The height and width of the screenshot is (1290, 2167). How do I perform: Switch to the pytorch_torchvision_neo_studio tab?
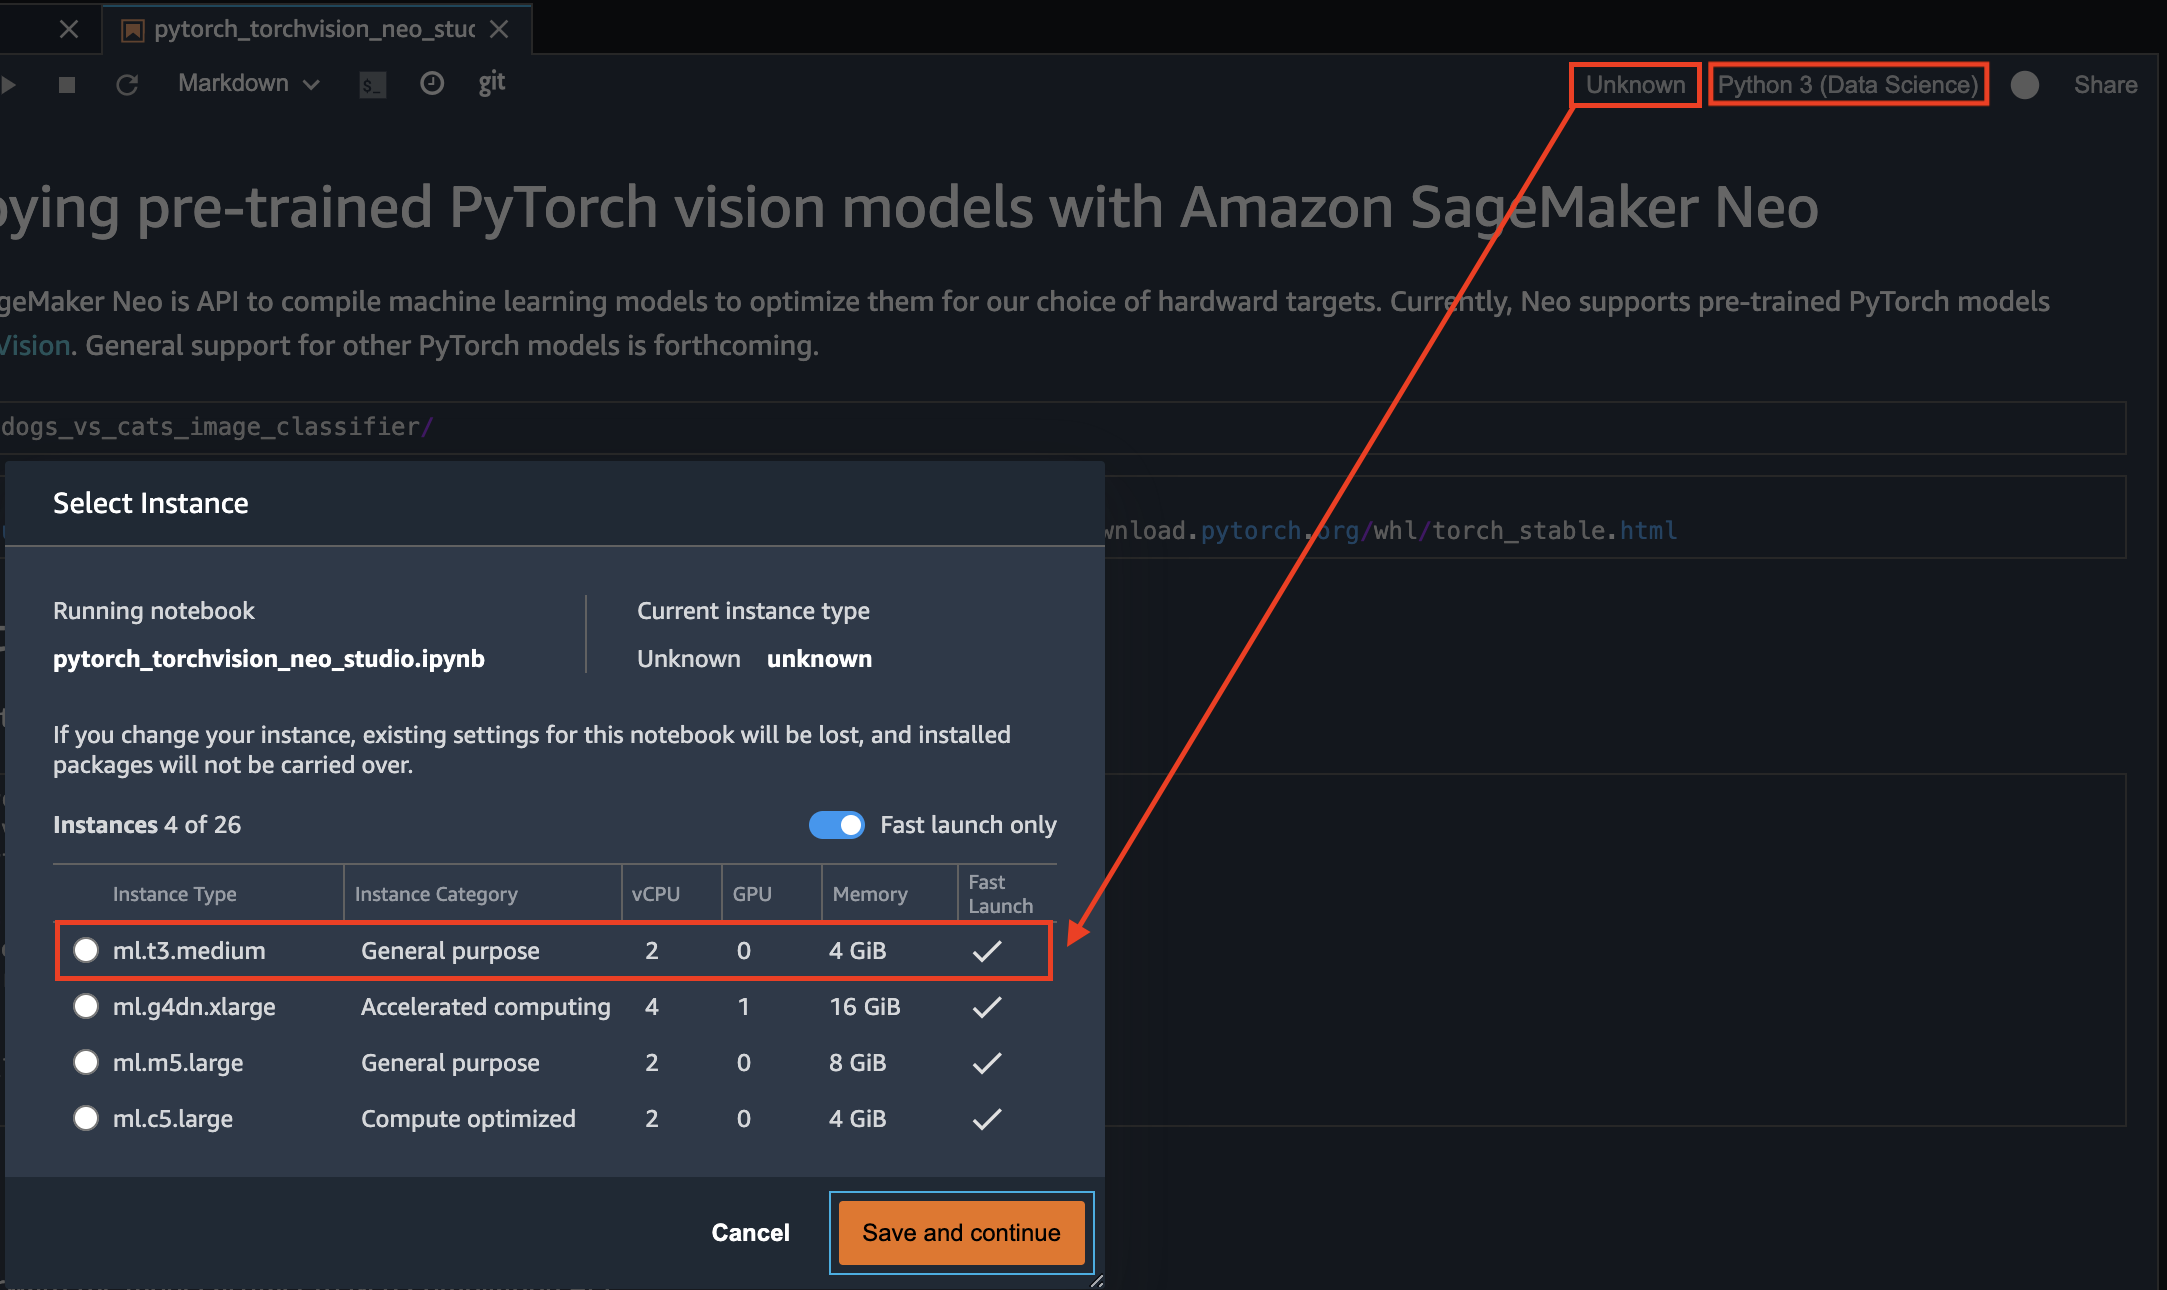point(314,30)
